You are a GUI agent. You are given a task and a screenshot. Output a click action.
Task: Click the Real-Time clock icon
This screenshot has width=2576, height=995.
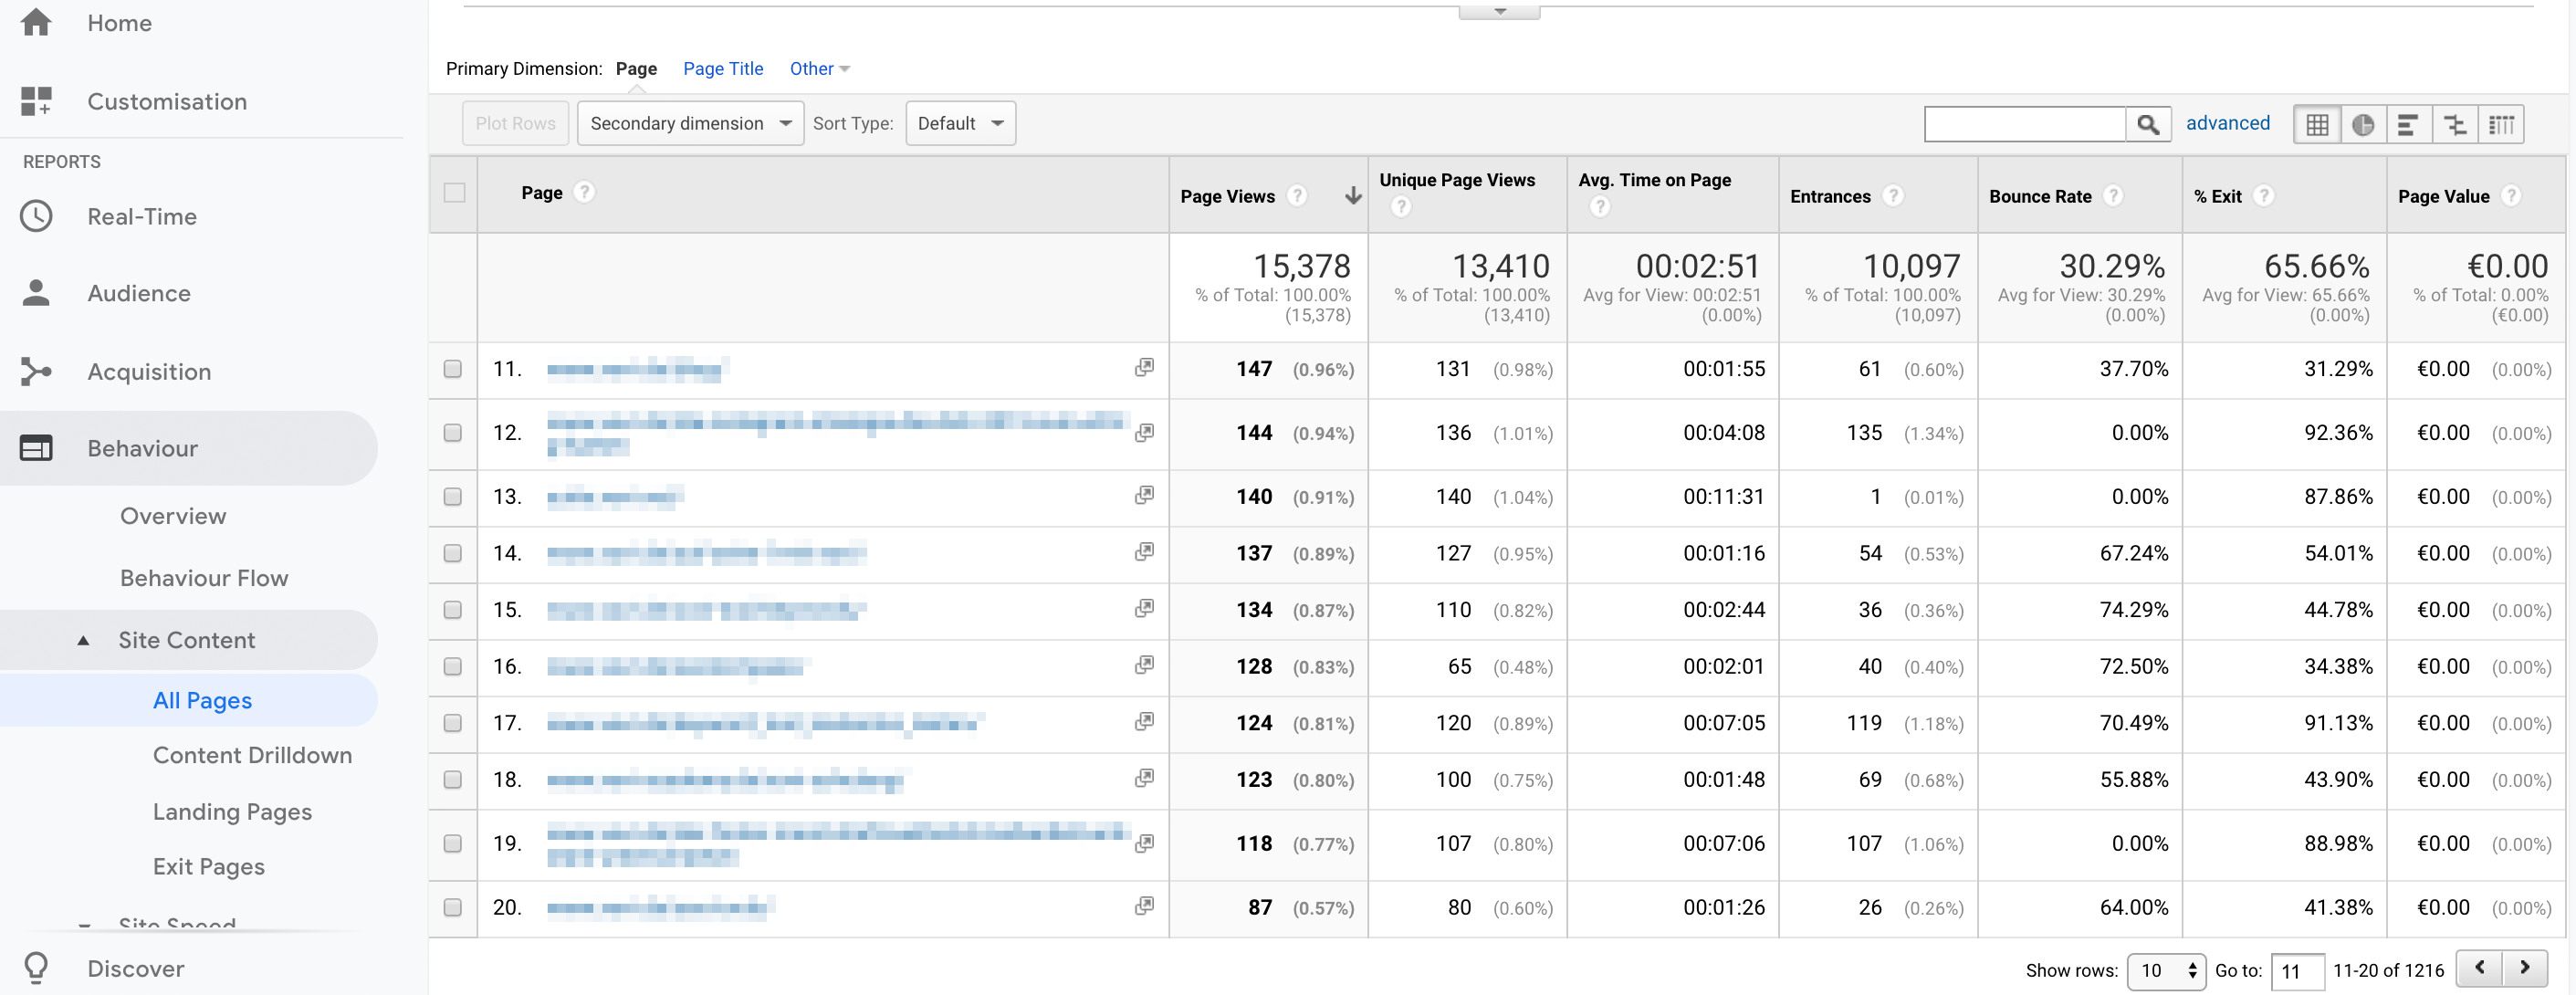point(36,216)
